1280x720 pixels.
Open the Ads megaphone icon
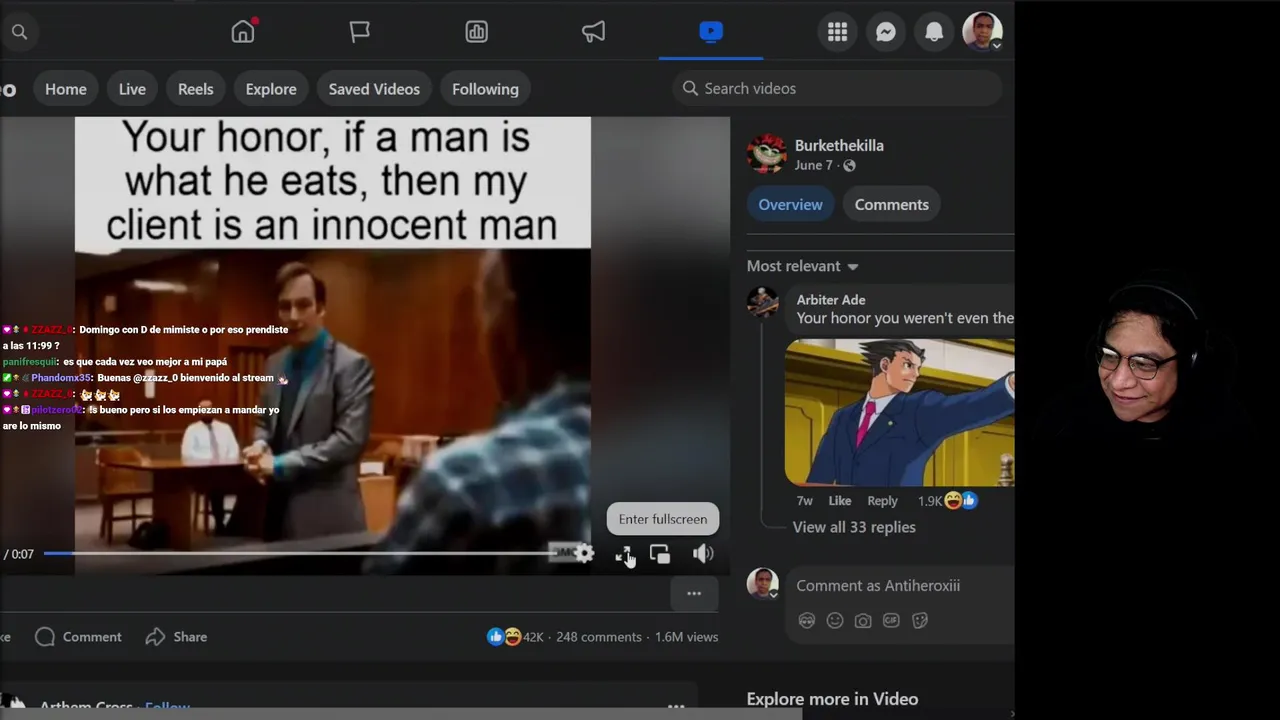point(594,32)
